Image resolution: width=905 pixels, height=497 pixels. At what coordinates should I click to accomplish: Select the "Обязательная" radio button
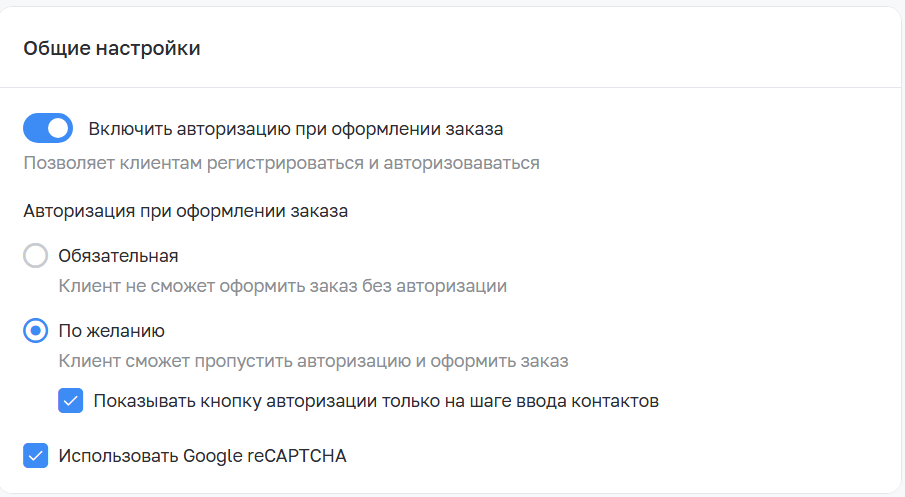[x=35, y=256]
